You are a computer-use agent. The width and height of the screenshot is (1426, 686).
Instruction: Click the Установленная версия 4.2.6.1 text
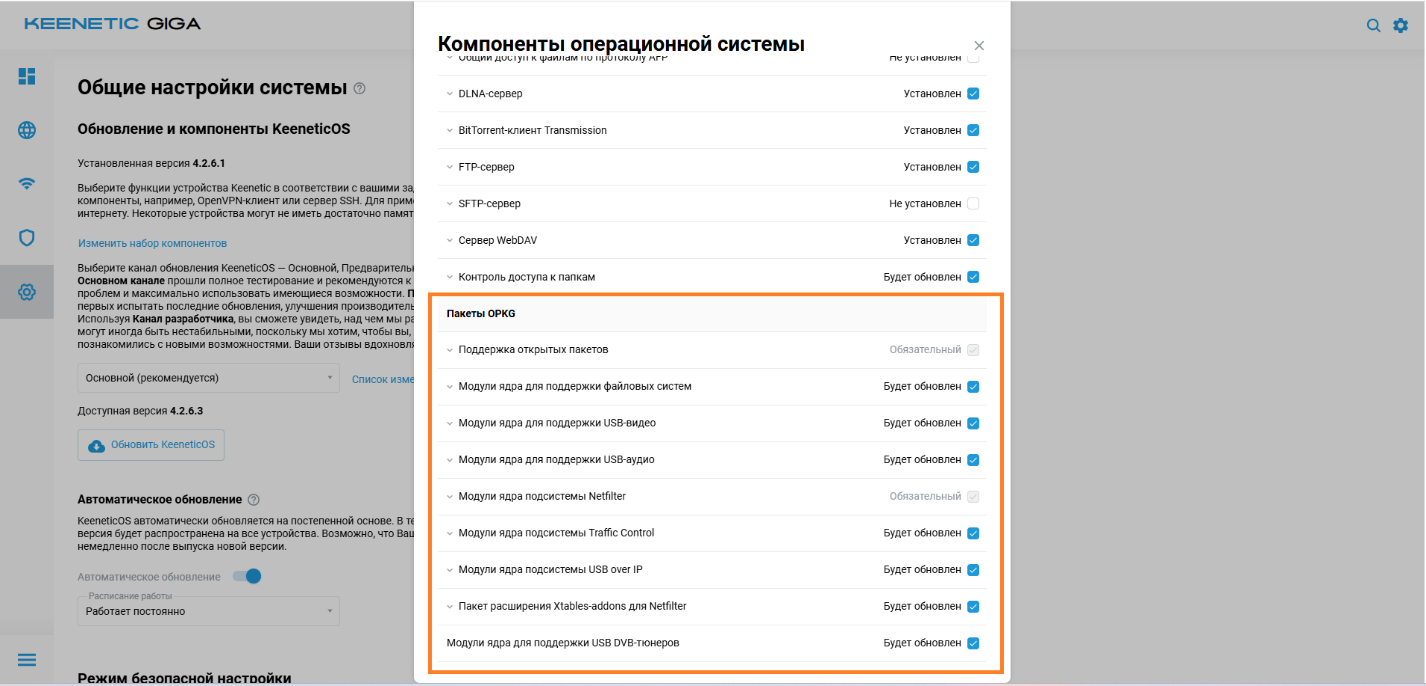152,162
